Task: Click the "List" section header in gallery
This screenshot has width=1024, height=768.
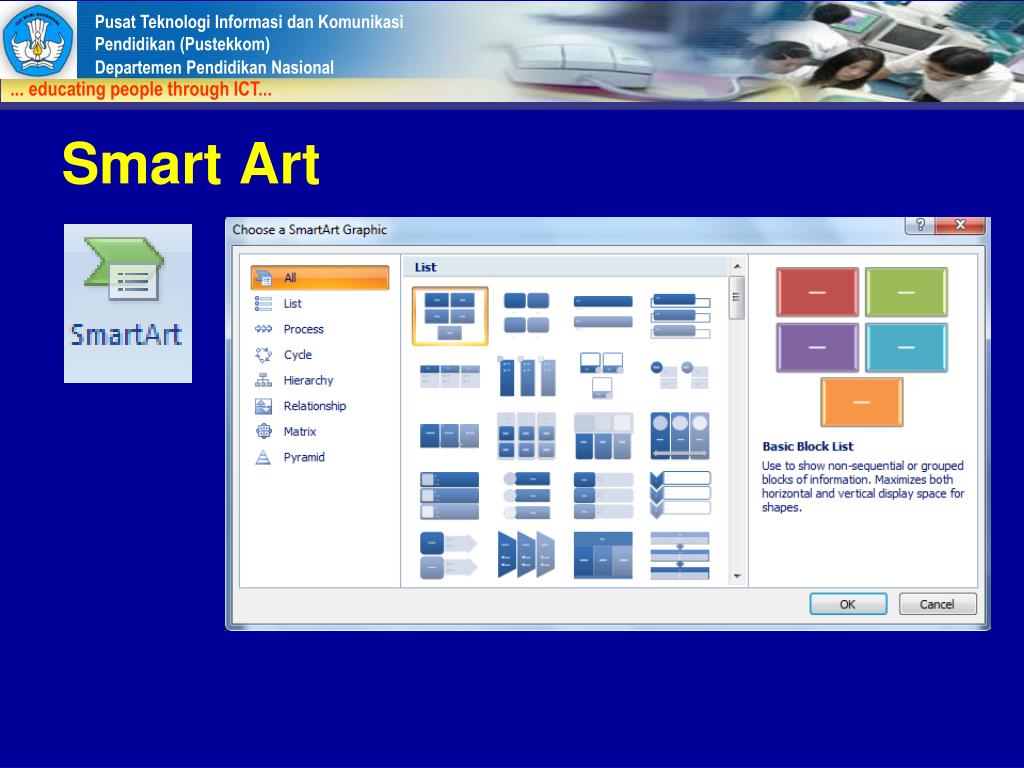Action: click(x=425, y=267)
